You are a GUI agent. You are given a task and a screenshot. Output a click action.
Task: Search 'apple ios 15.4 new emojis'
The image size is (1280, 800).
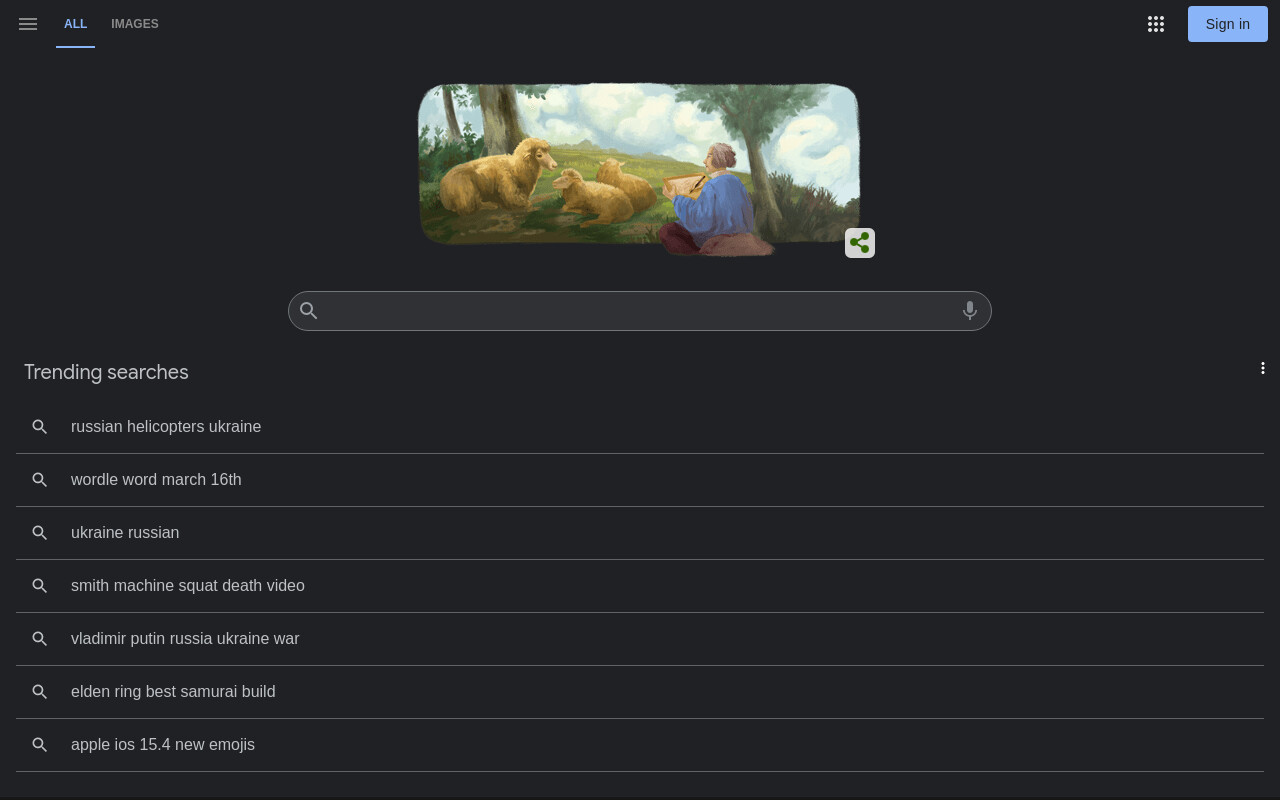640,745
